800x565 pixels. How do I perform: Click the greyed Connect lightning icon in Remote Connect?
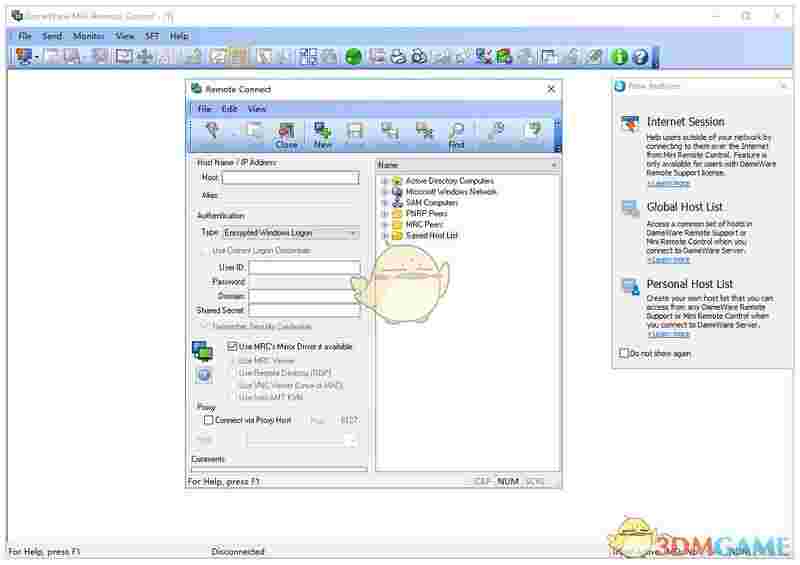click(212, 131)
